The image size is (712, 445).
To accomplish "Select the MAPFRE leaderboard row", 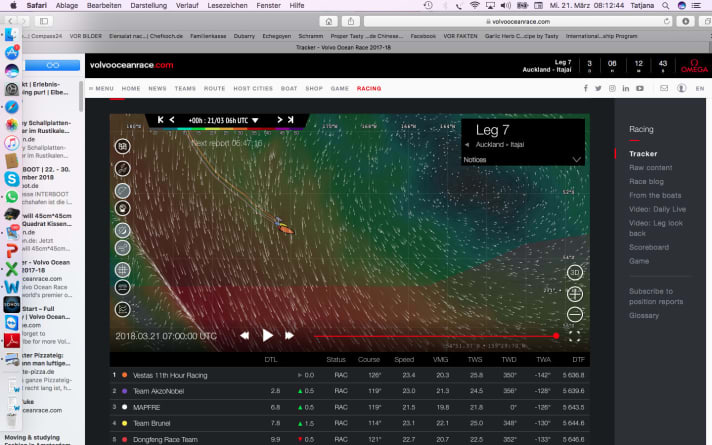I will (x=350, y=407).
